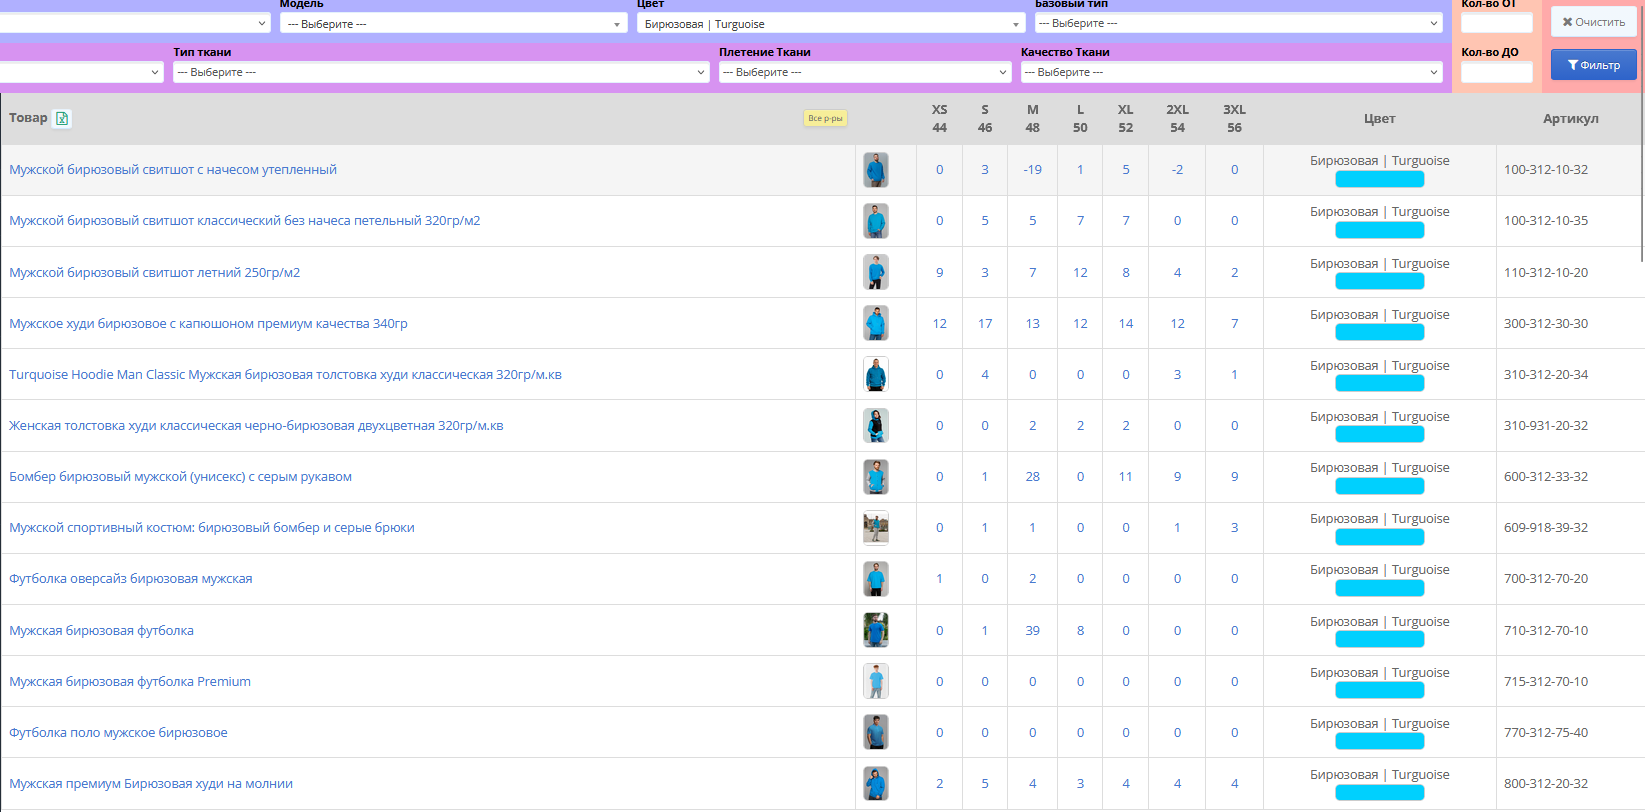Open the Качество Ткани dropdown

pos(1231,72)
